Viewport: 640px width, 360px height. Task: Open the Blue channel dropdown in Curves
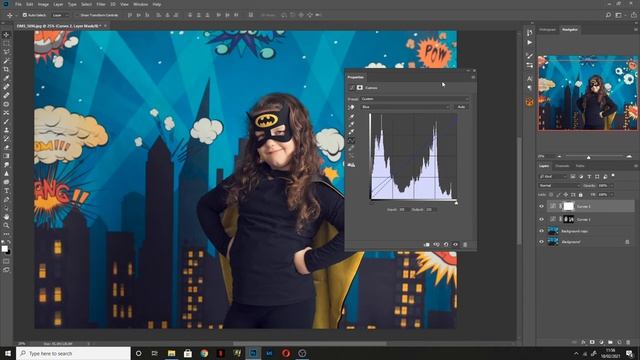coord(405,107)
